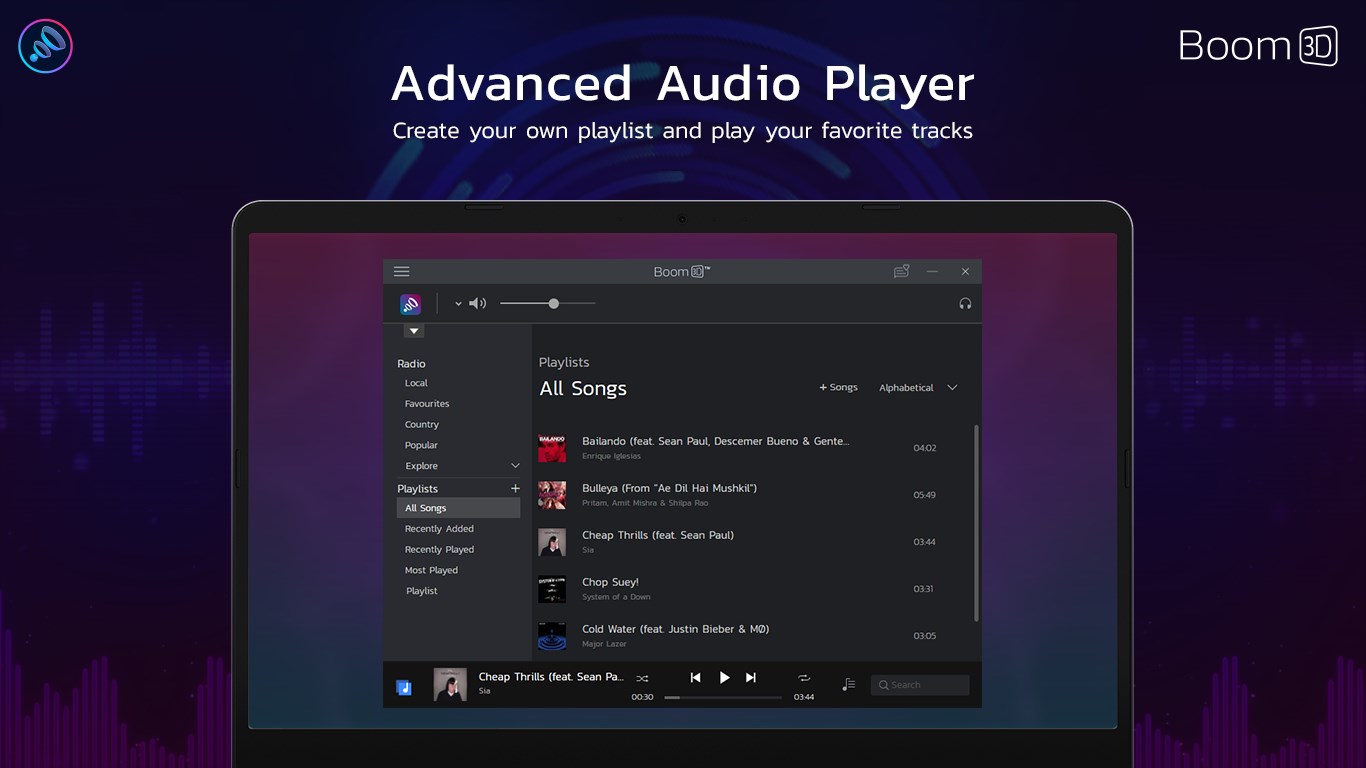Play the song Bailando (feat. Sean Paul...)

716,441
